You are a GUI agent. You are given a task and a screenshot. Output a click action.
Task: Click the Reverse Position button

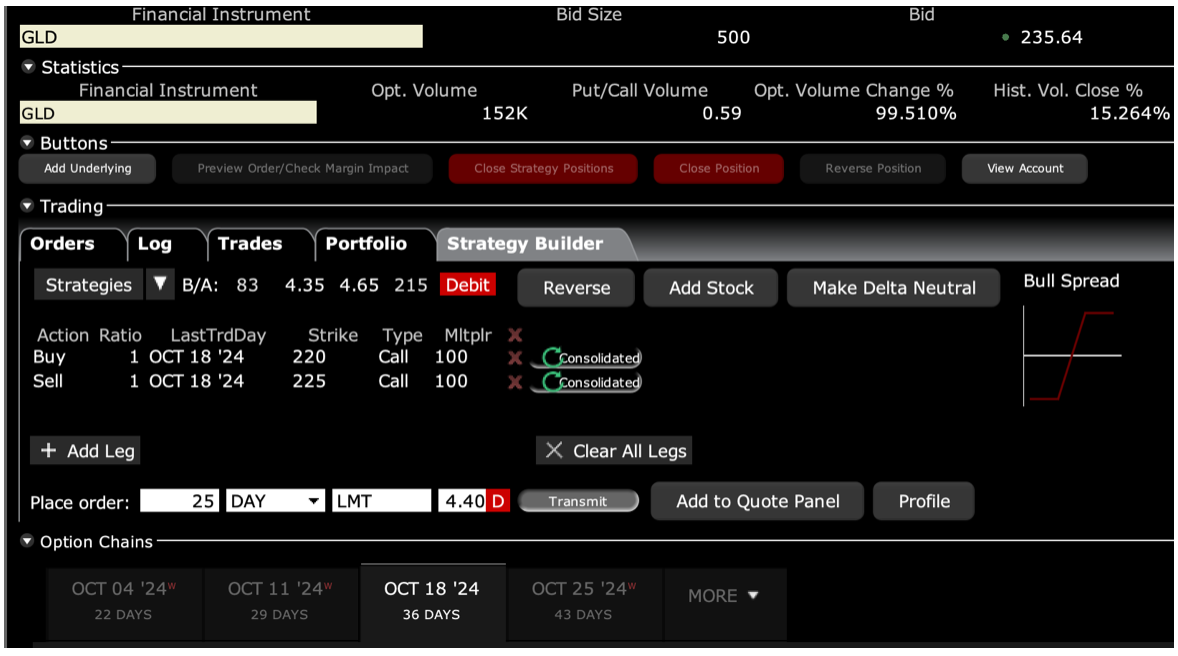coord(873,168)
